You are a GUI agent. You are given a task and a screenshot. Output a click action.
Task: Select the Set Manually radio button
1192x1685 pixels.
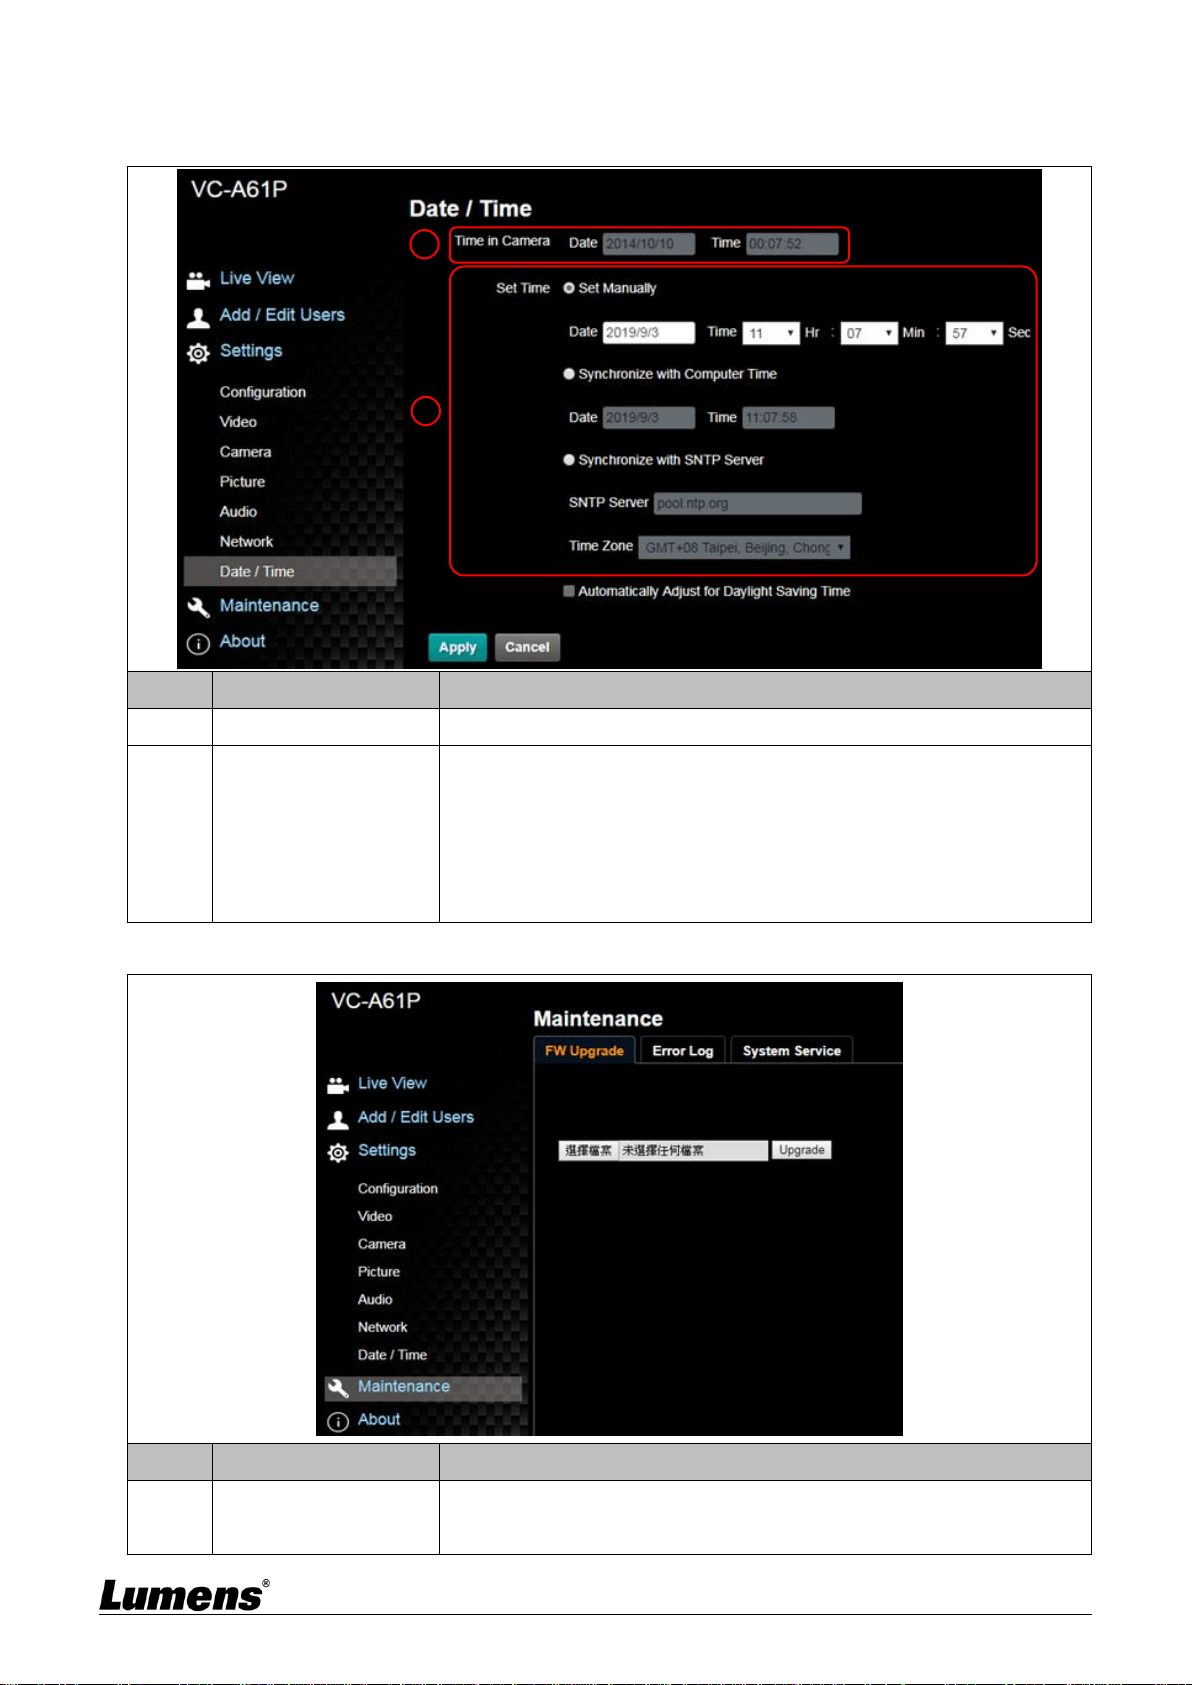pyautogui.click(x=569, y=288)
